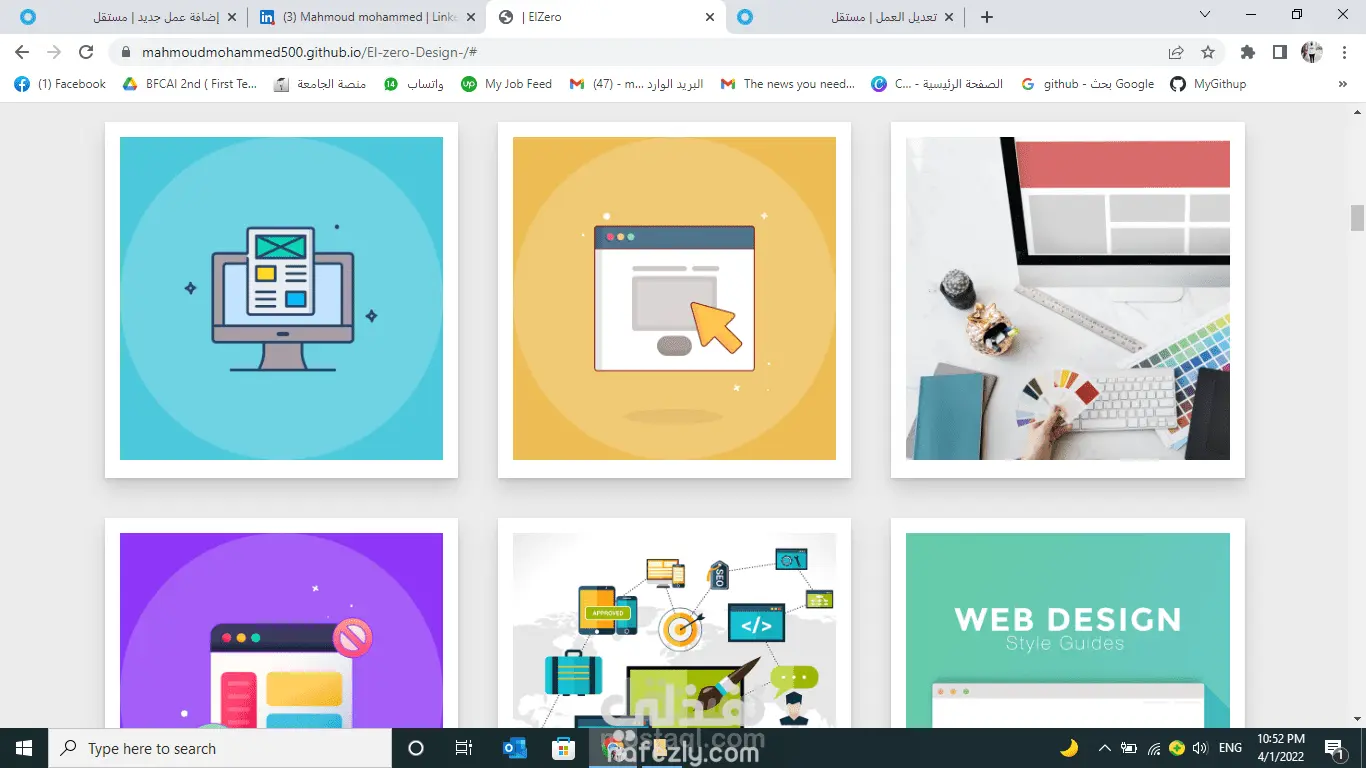Open the clock showing 10:52 PM
The image size is (1366, 768).
click(1283, 748)
